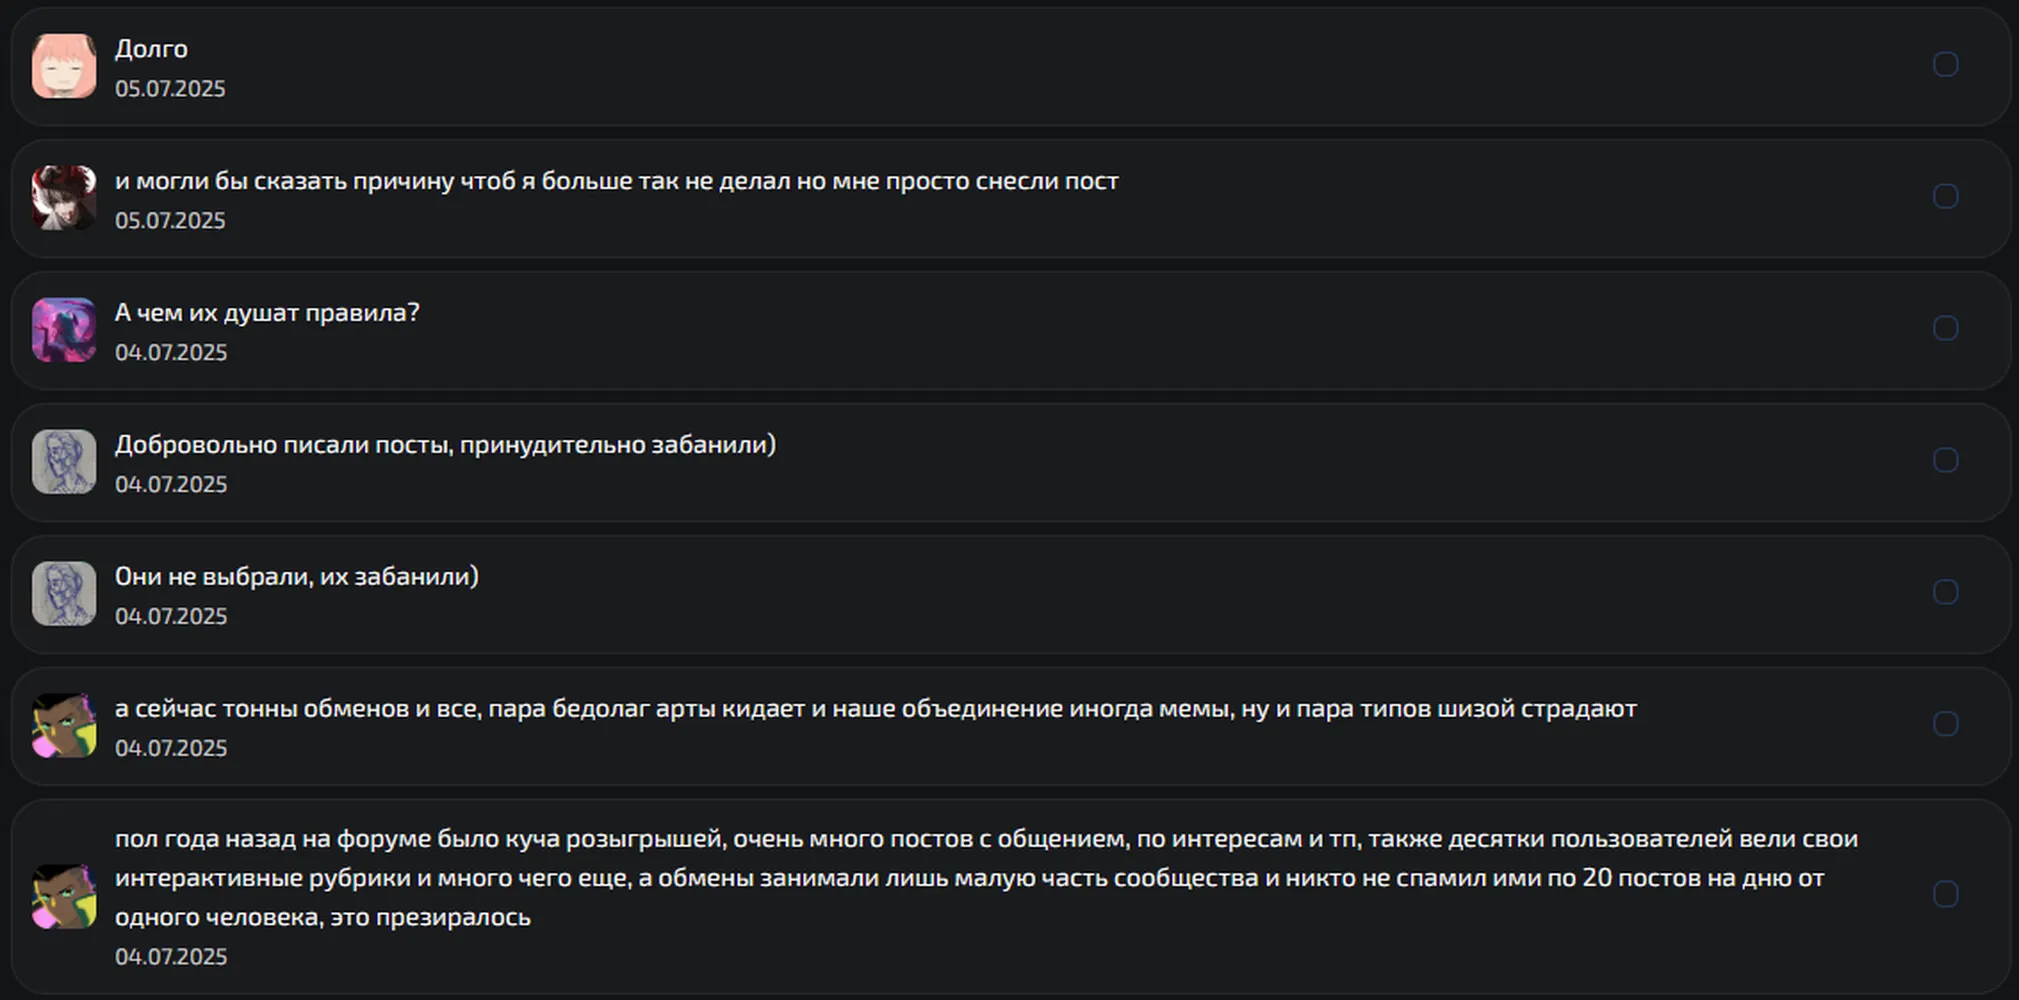Open comment 'Они не выбрали, их забанили)'
The height and width of the screenshot is (1000, 2019).
tap(297, 577)
